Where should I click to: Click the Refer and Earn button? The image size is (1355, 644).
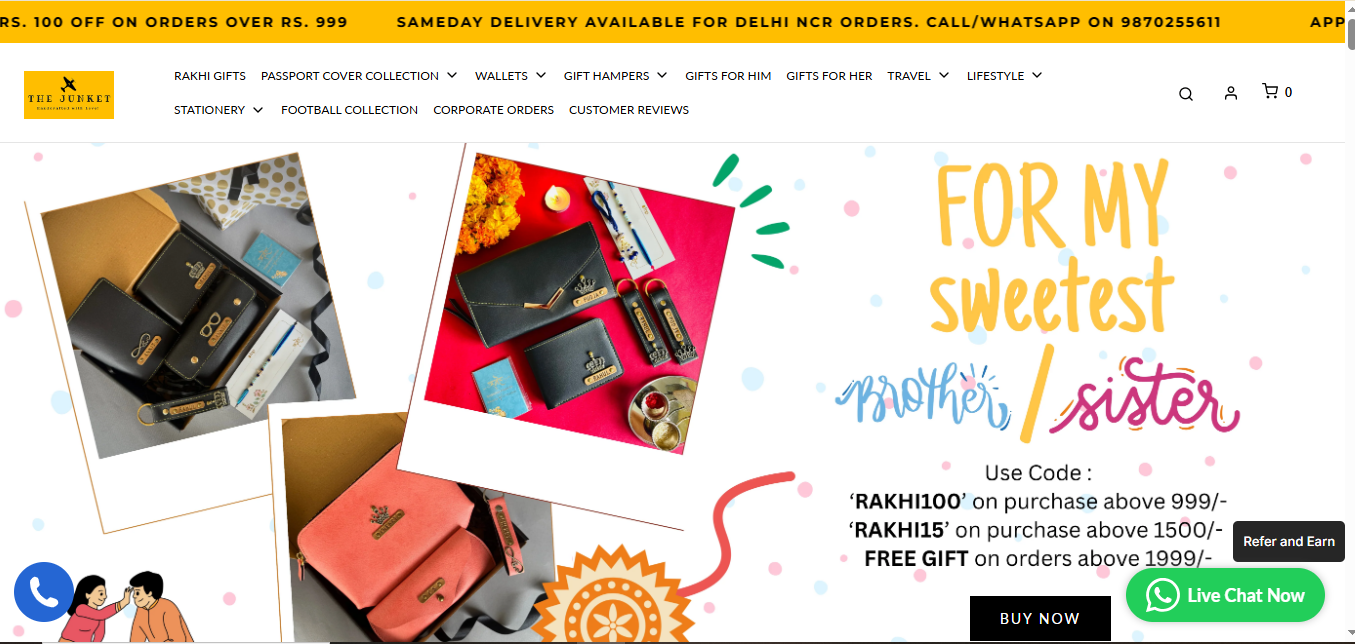pos(1289,541)
